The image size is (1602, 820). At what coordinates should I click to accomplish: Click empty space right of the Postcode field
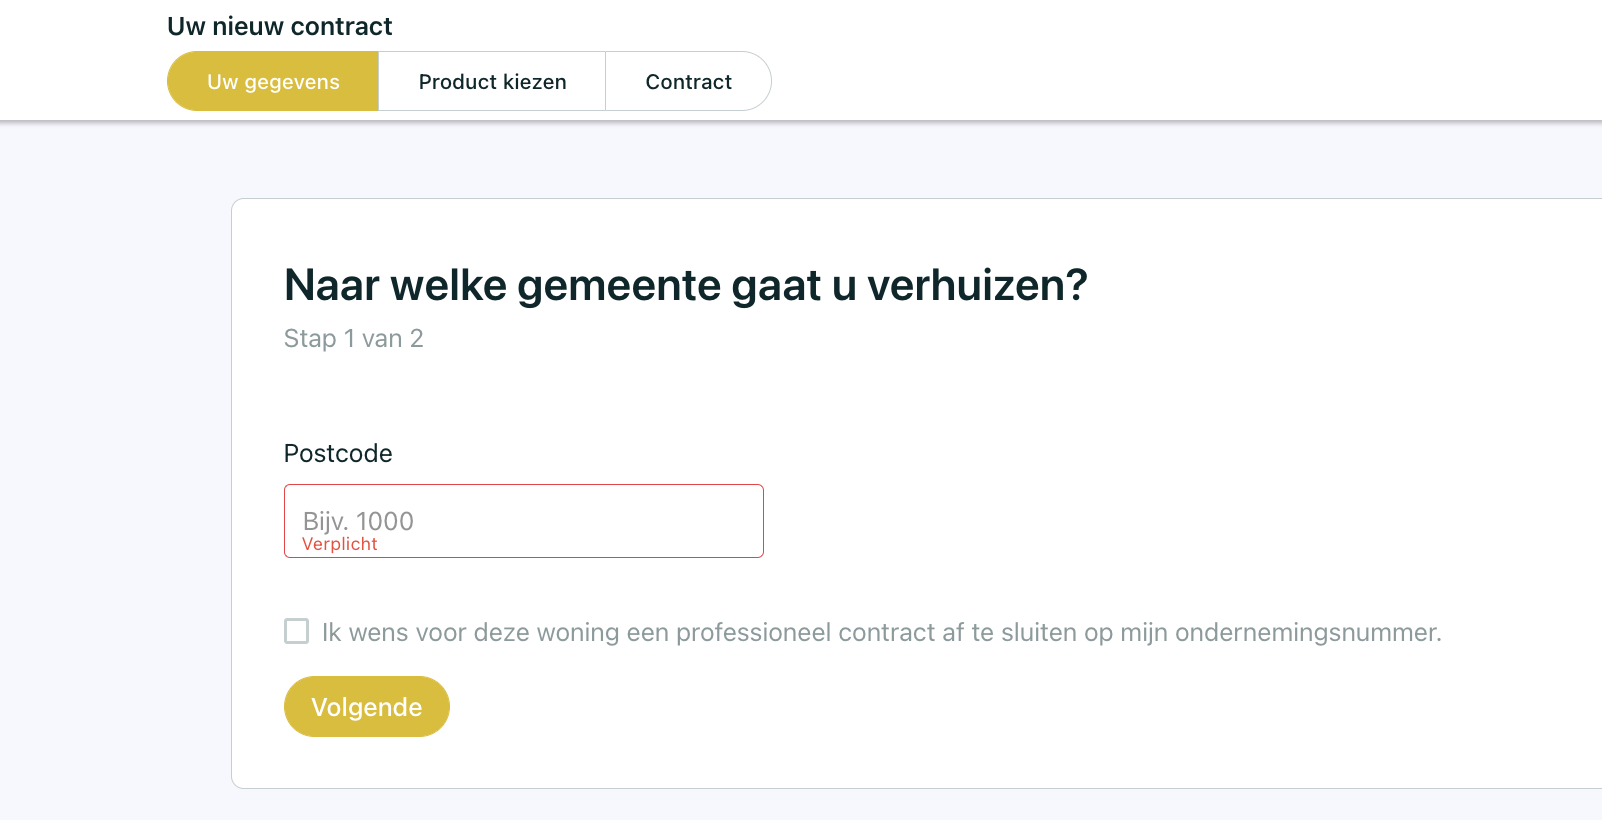coord(1100,521)
